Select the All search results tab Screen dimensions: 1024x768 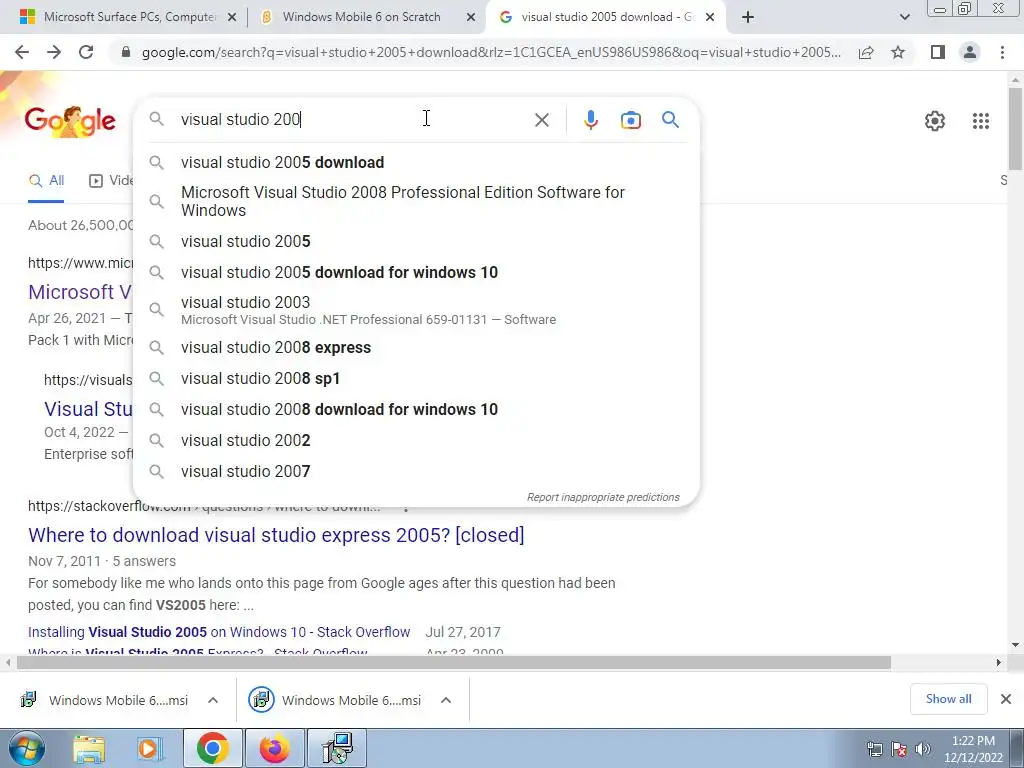coord(46,181)
